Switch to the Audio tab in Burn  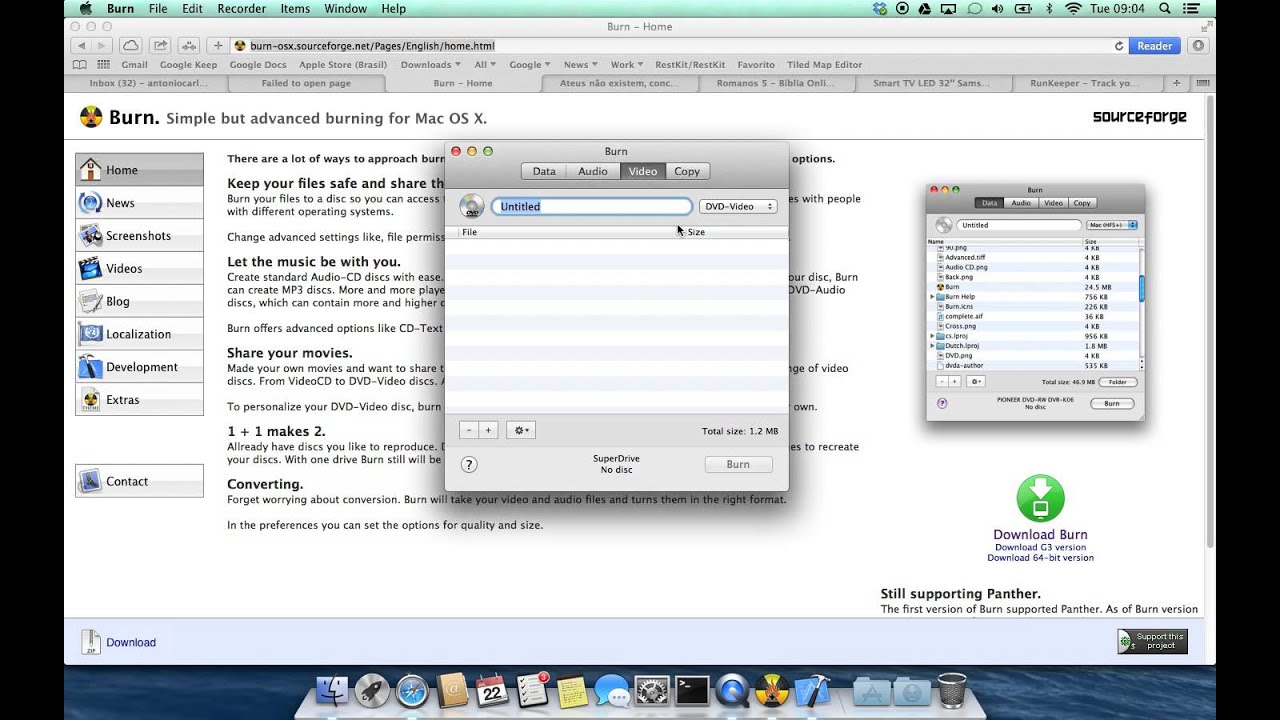click(593, 171)
